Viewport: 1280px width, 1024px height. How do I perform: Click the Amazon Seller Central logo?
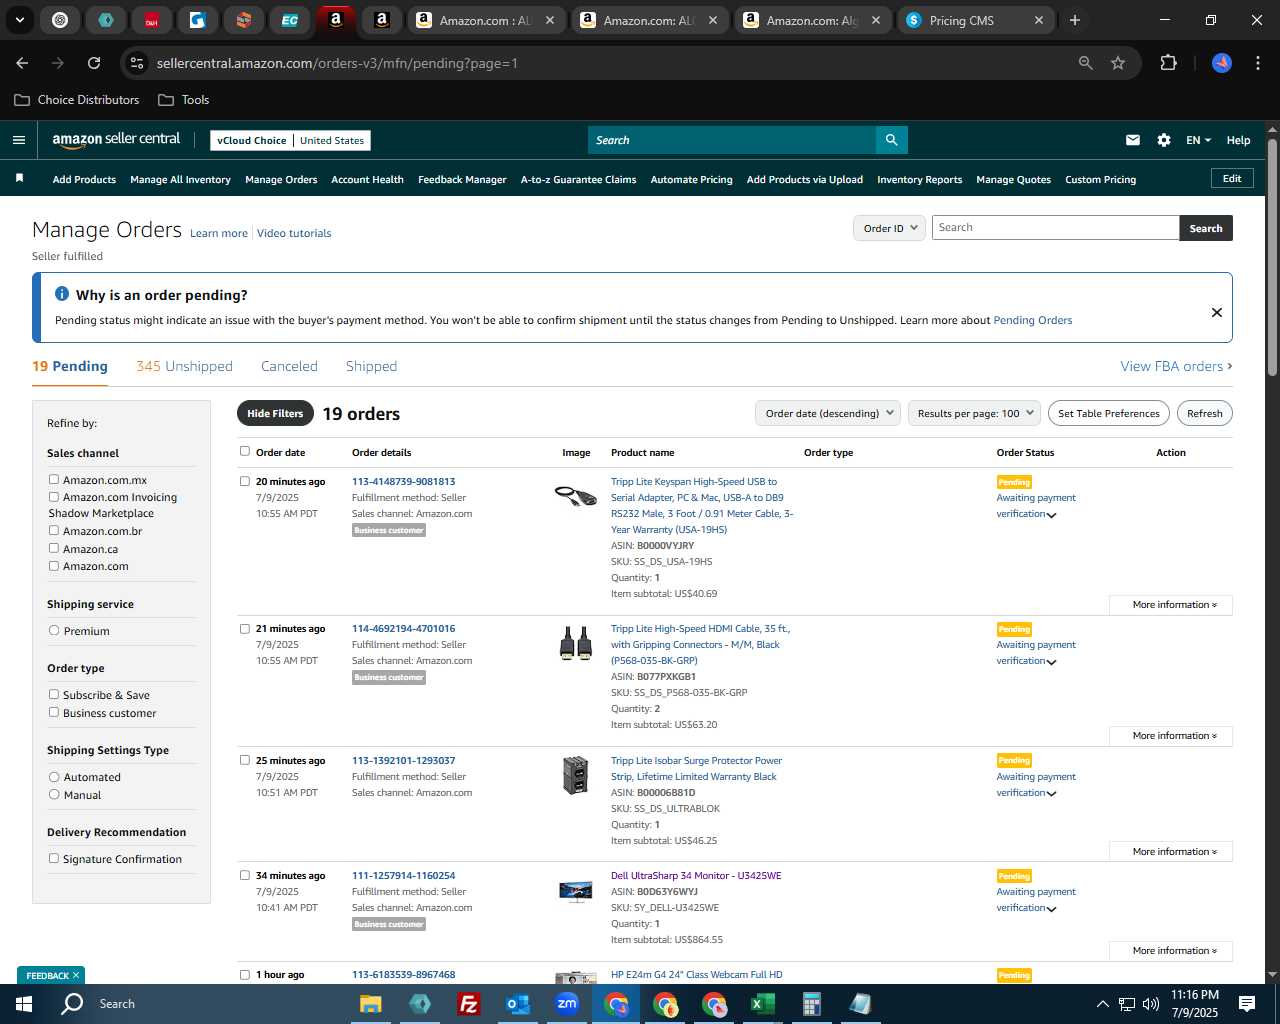pyautogui.click(x=116, y=140)
